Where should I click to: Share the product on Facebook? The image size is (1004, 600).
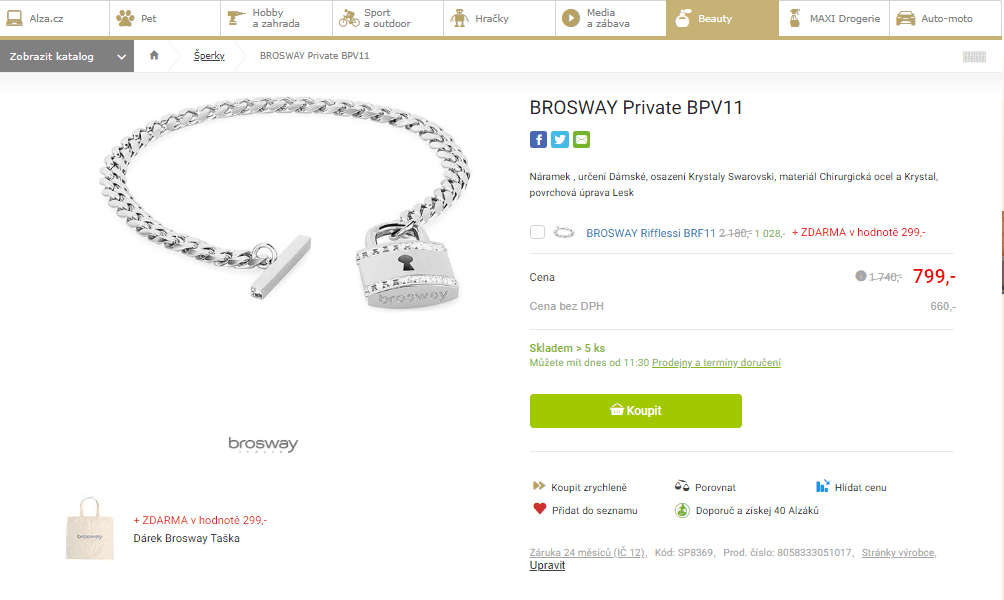pyautogui.click(x=538, y=139)
